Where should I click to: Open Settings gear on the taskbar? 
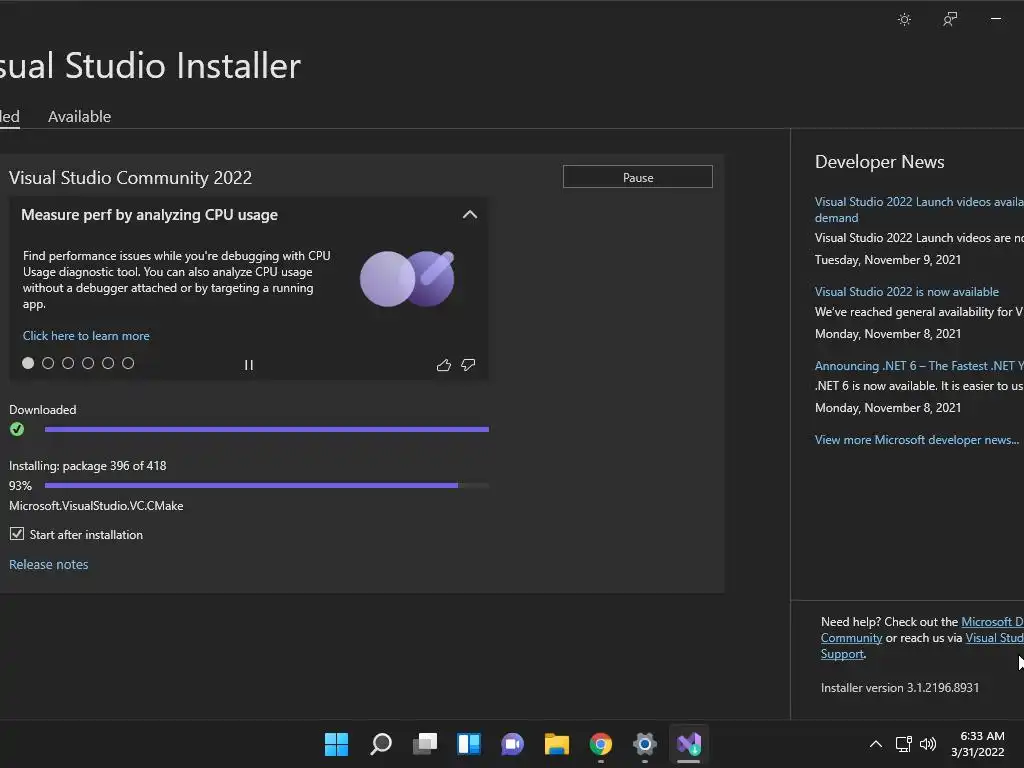pos(645,744)
